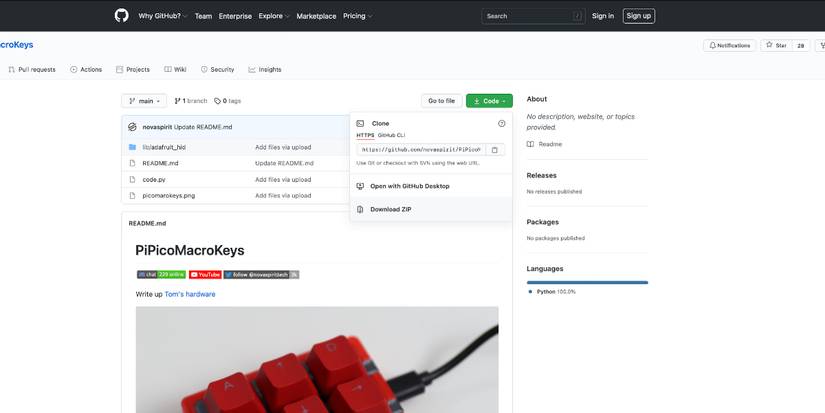The height and width of the screenshot is (413, 825).
Task: Open the star count 28
Action: click(x=800, y=46)
